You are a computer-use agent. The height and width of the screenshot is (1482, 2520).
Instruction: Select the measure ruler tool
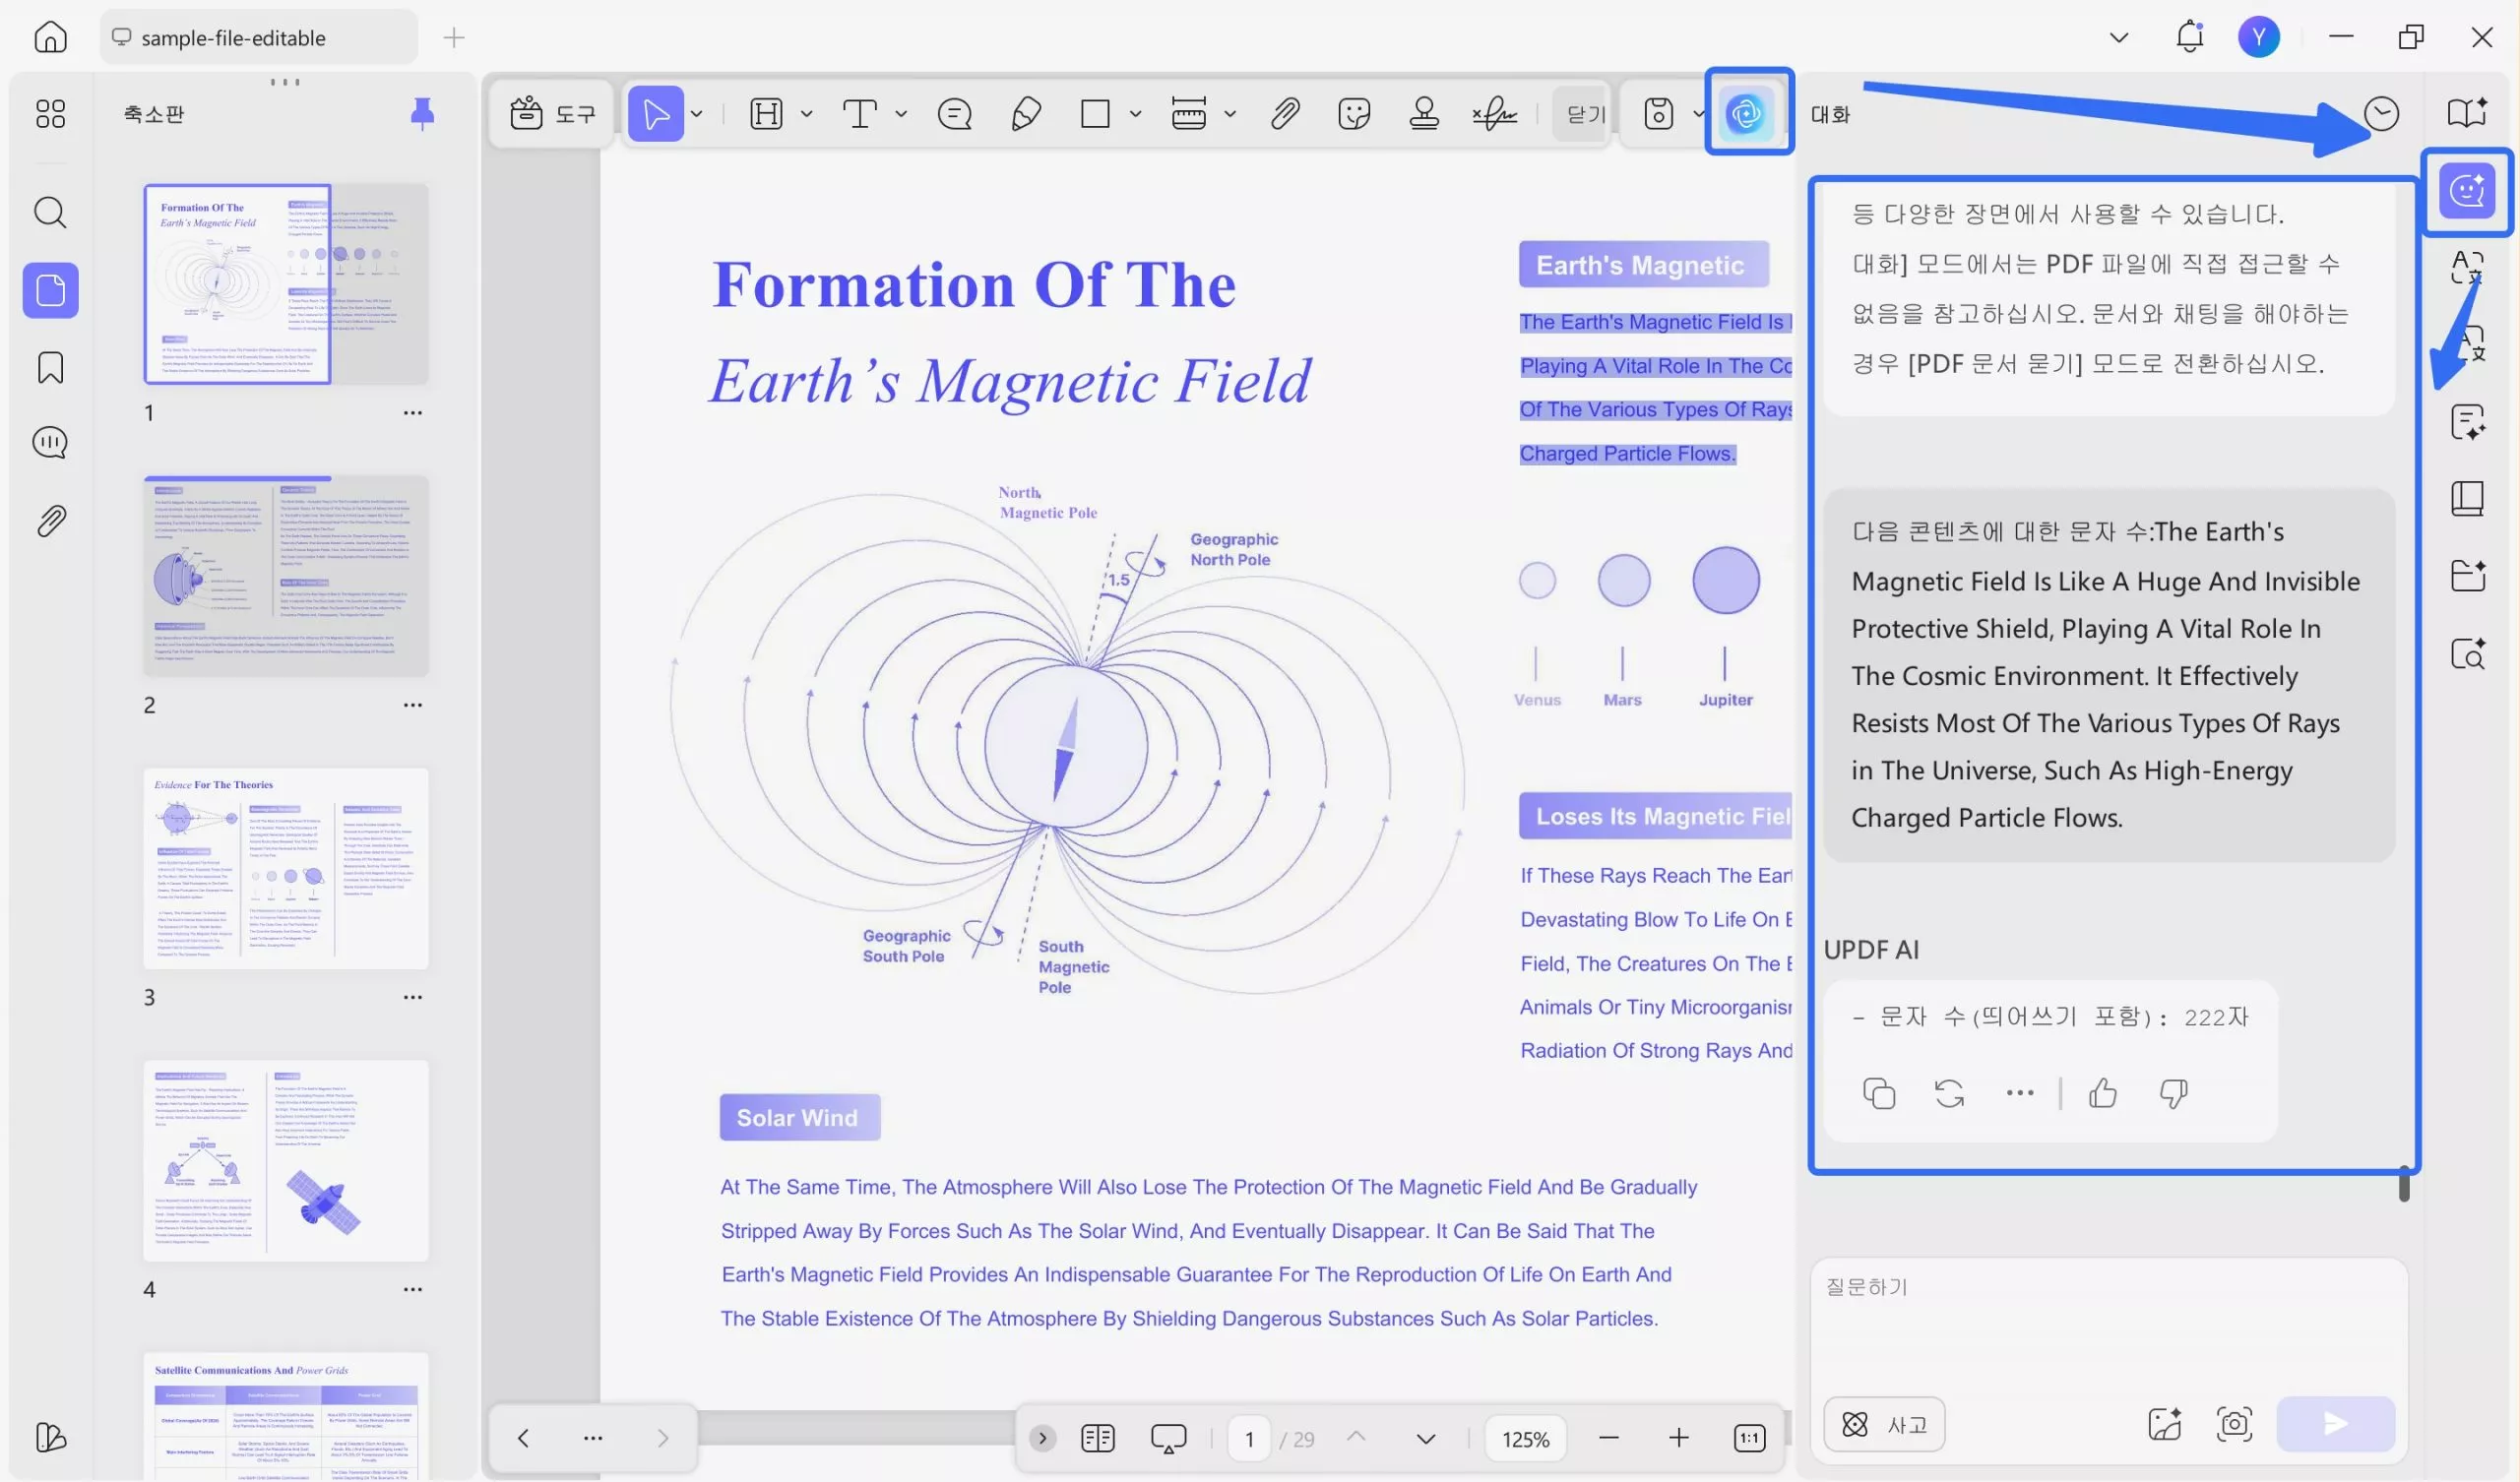click(1188, 114)
